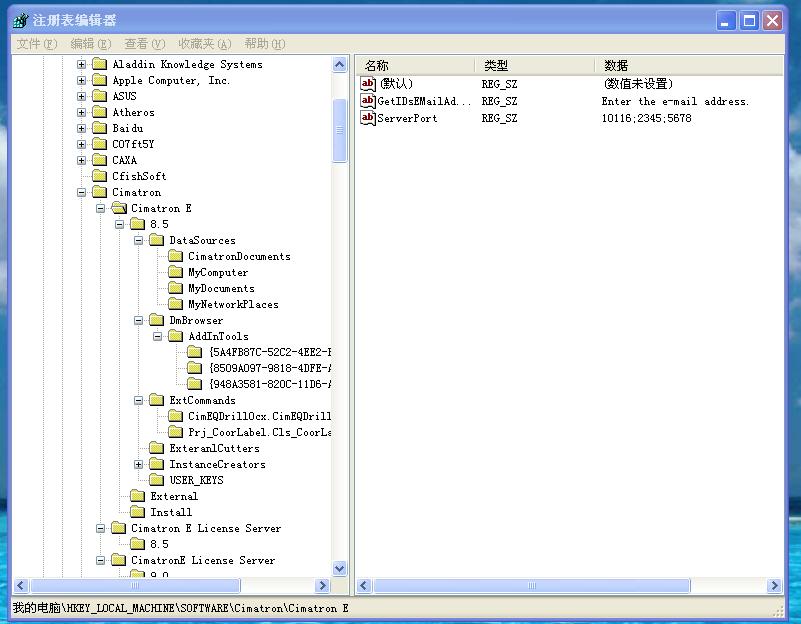This screenshot has width=801, height=624.
Task: Click the 类型 column header
Action: (x=536, y=65)
